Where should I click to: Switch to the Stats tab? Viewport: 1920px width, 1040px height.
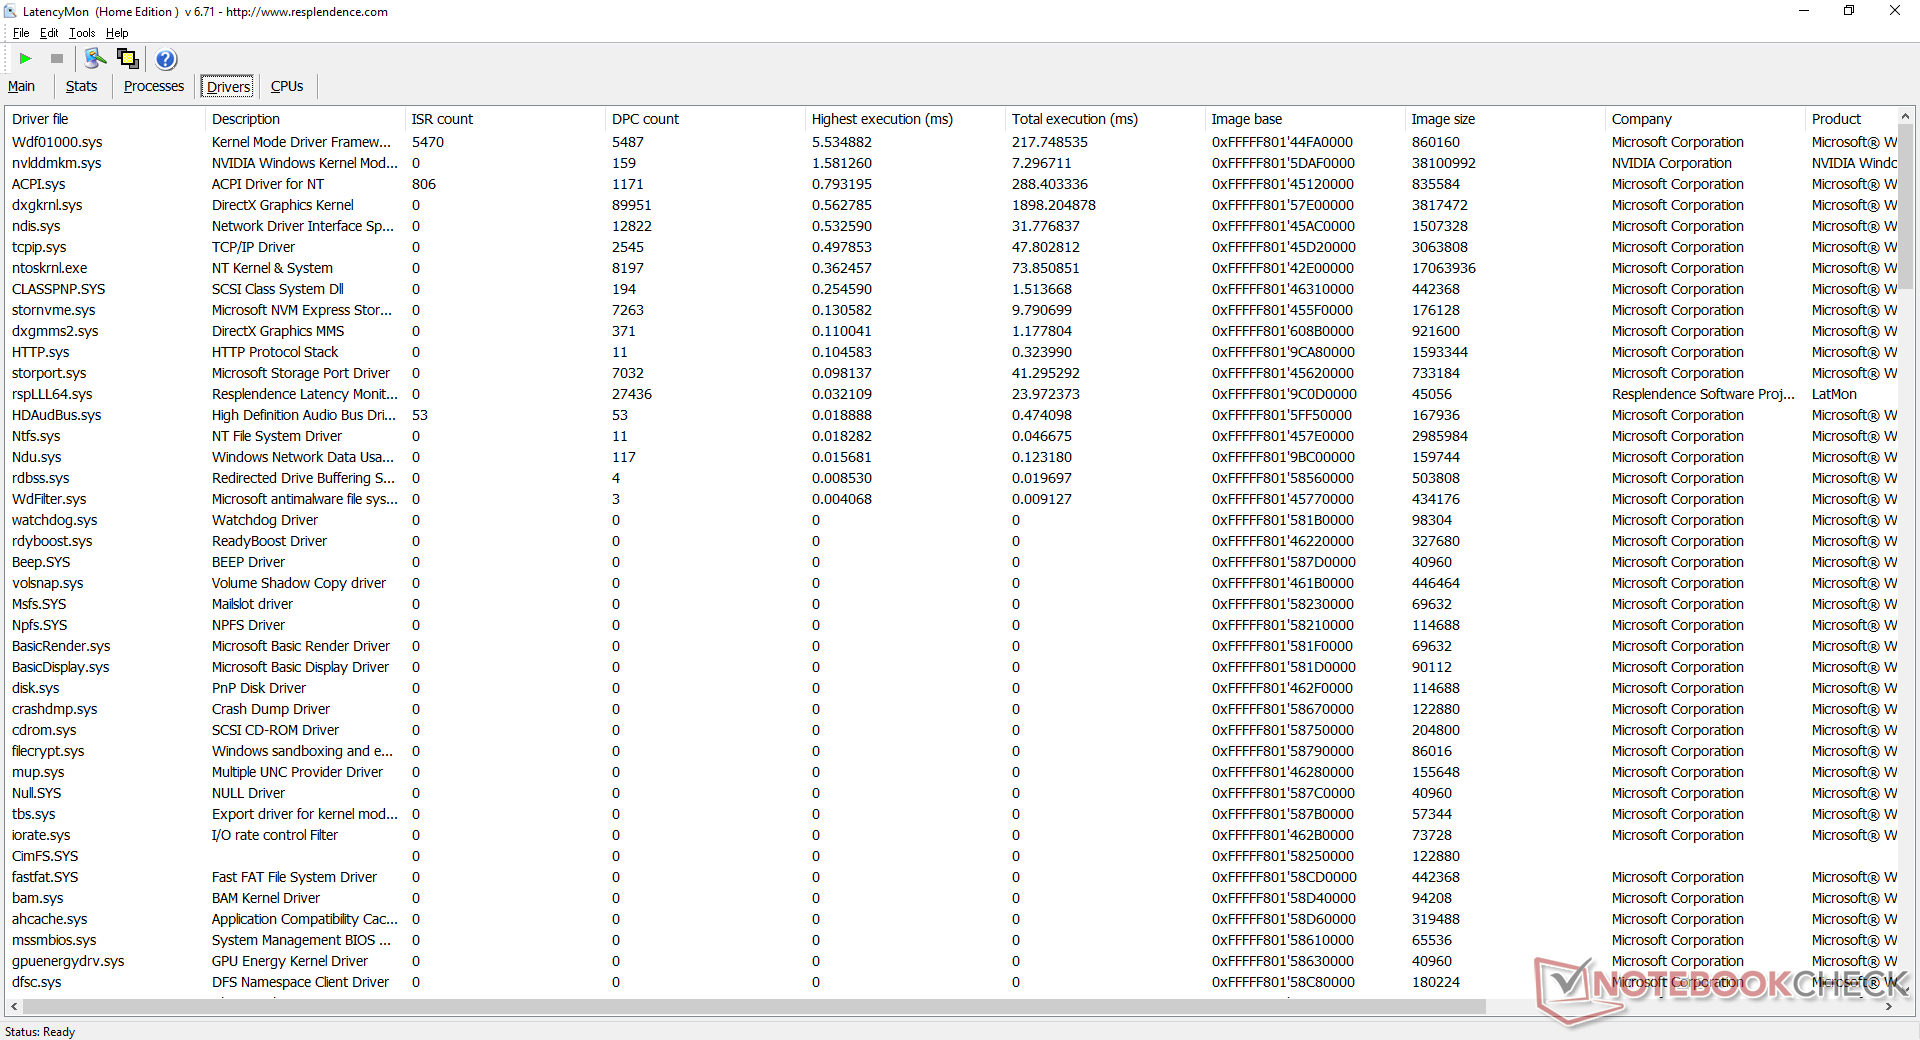click(x=82, y=87)
